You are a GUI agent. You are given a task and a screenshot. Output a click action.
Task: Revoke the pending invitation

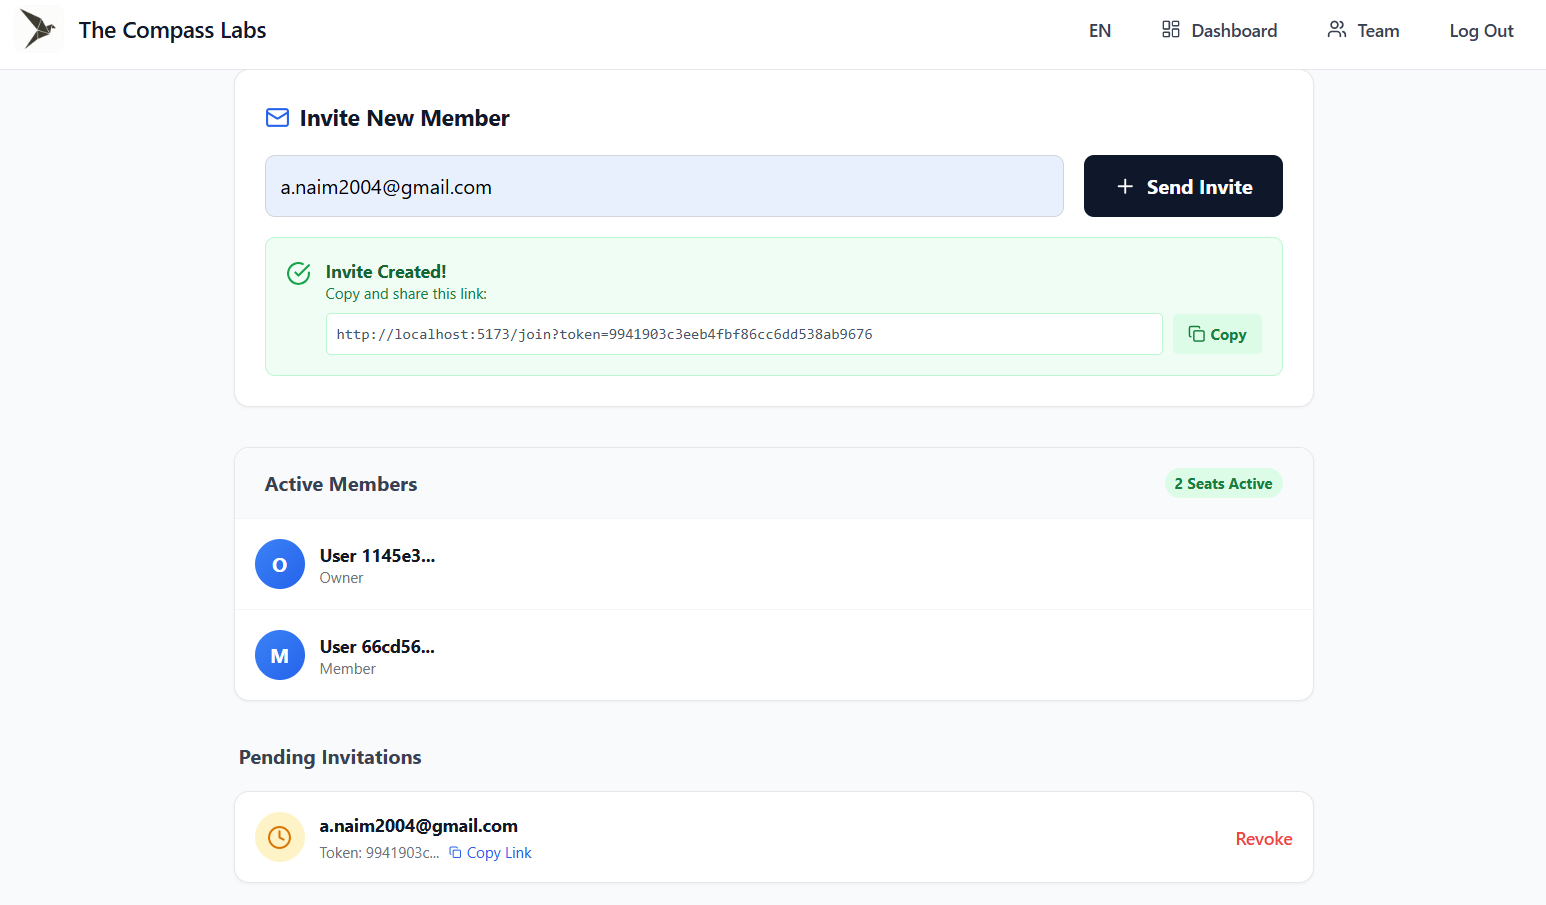[x=1264, y=839]
